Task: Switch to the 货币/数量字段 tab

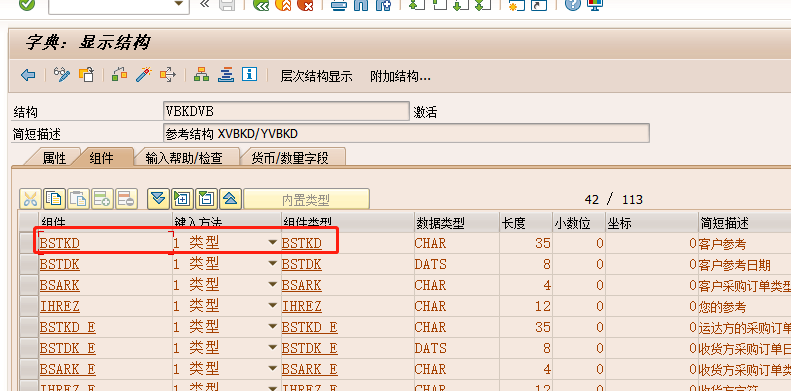Action: pos(290,158)
